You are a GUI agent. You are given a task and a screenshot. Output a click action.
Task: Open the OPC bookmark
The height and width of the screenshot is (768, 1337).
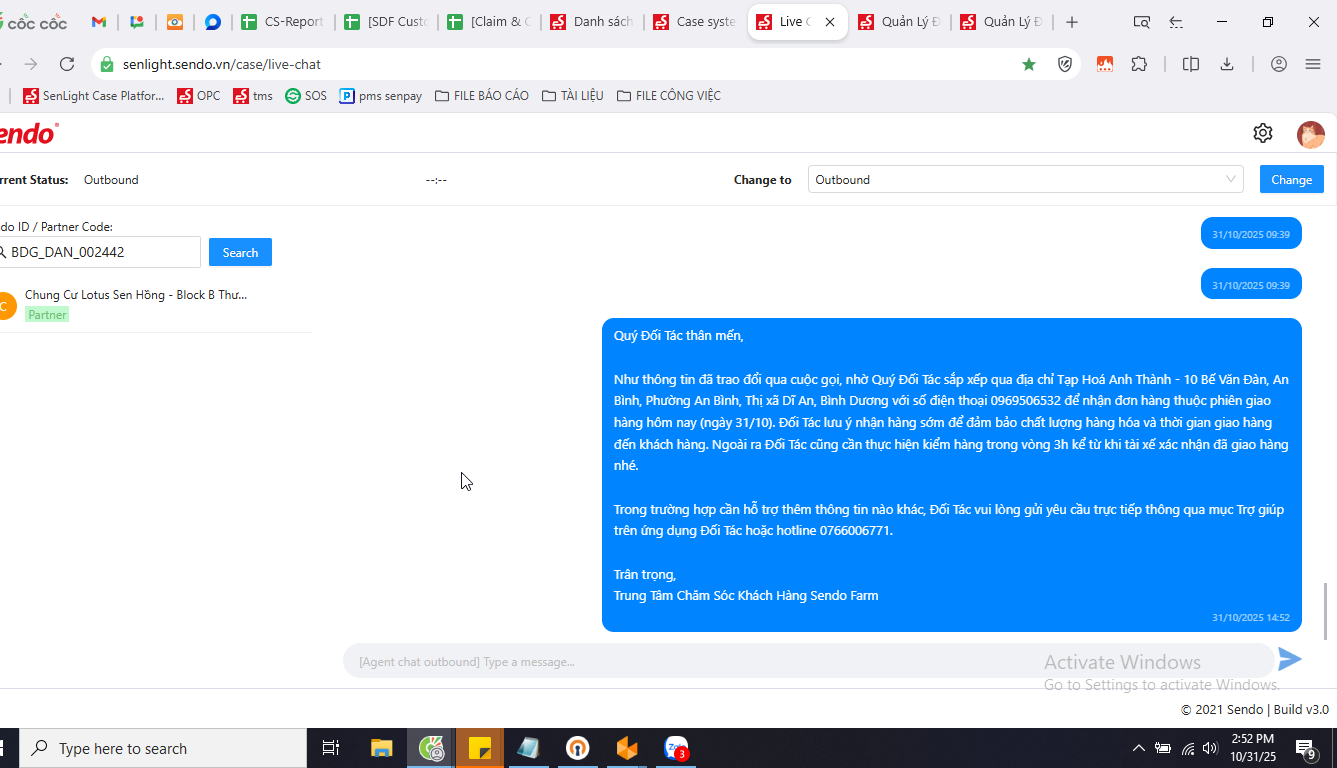199,96
